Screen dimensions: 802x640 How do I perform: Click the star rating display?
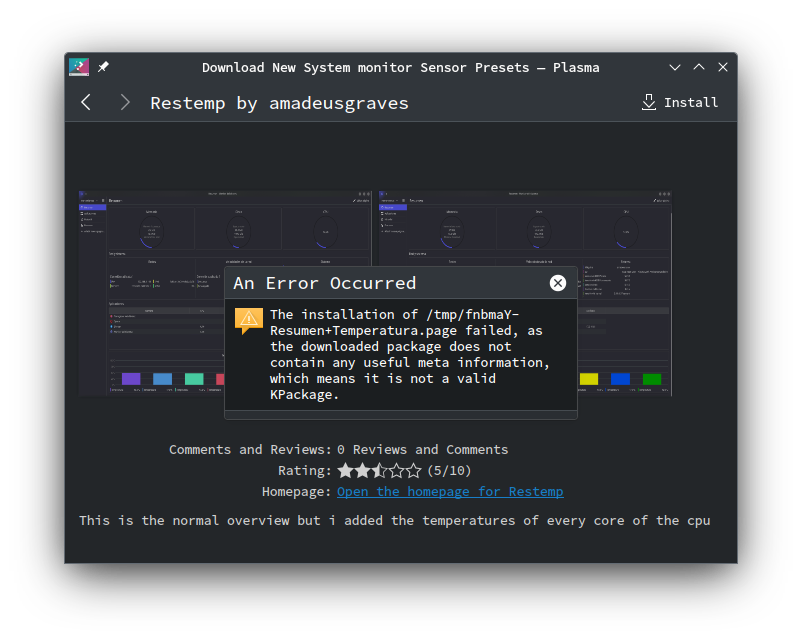click(x=380, y=470)
